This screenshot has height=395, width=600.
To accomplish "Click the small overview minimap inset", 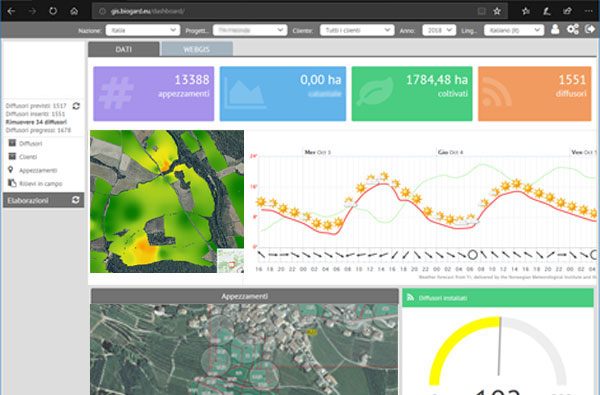I will tap(231, 261).
